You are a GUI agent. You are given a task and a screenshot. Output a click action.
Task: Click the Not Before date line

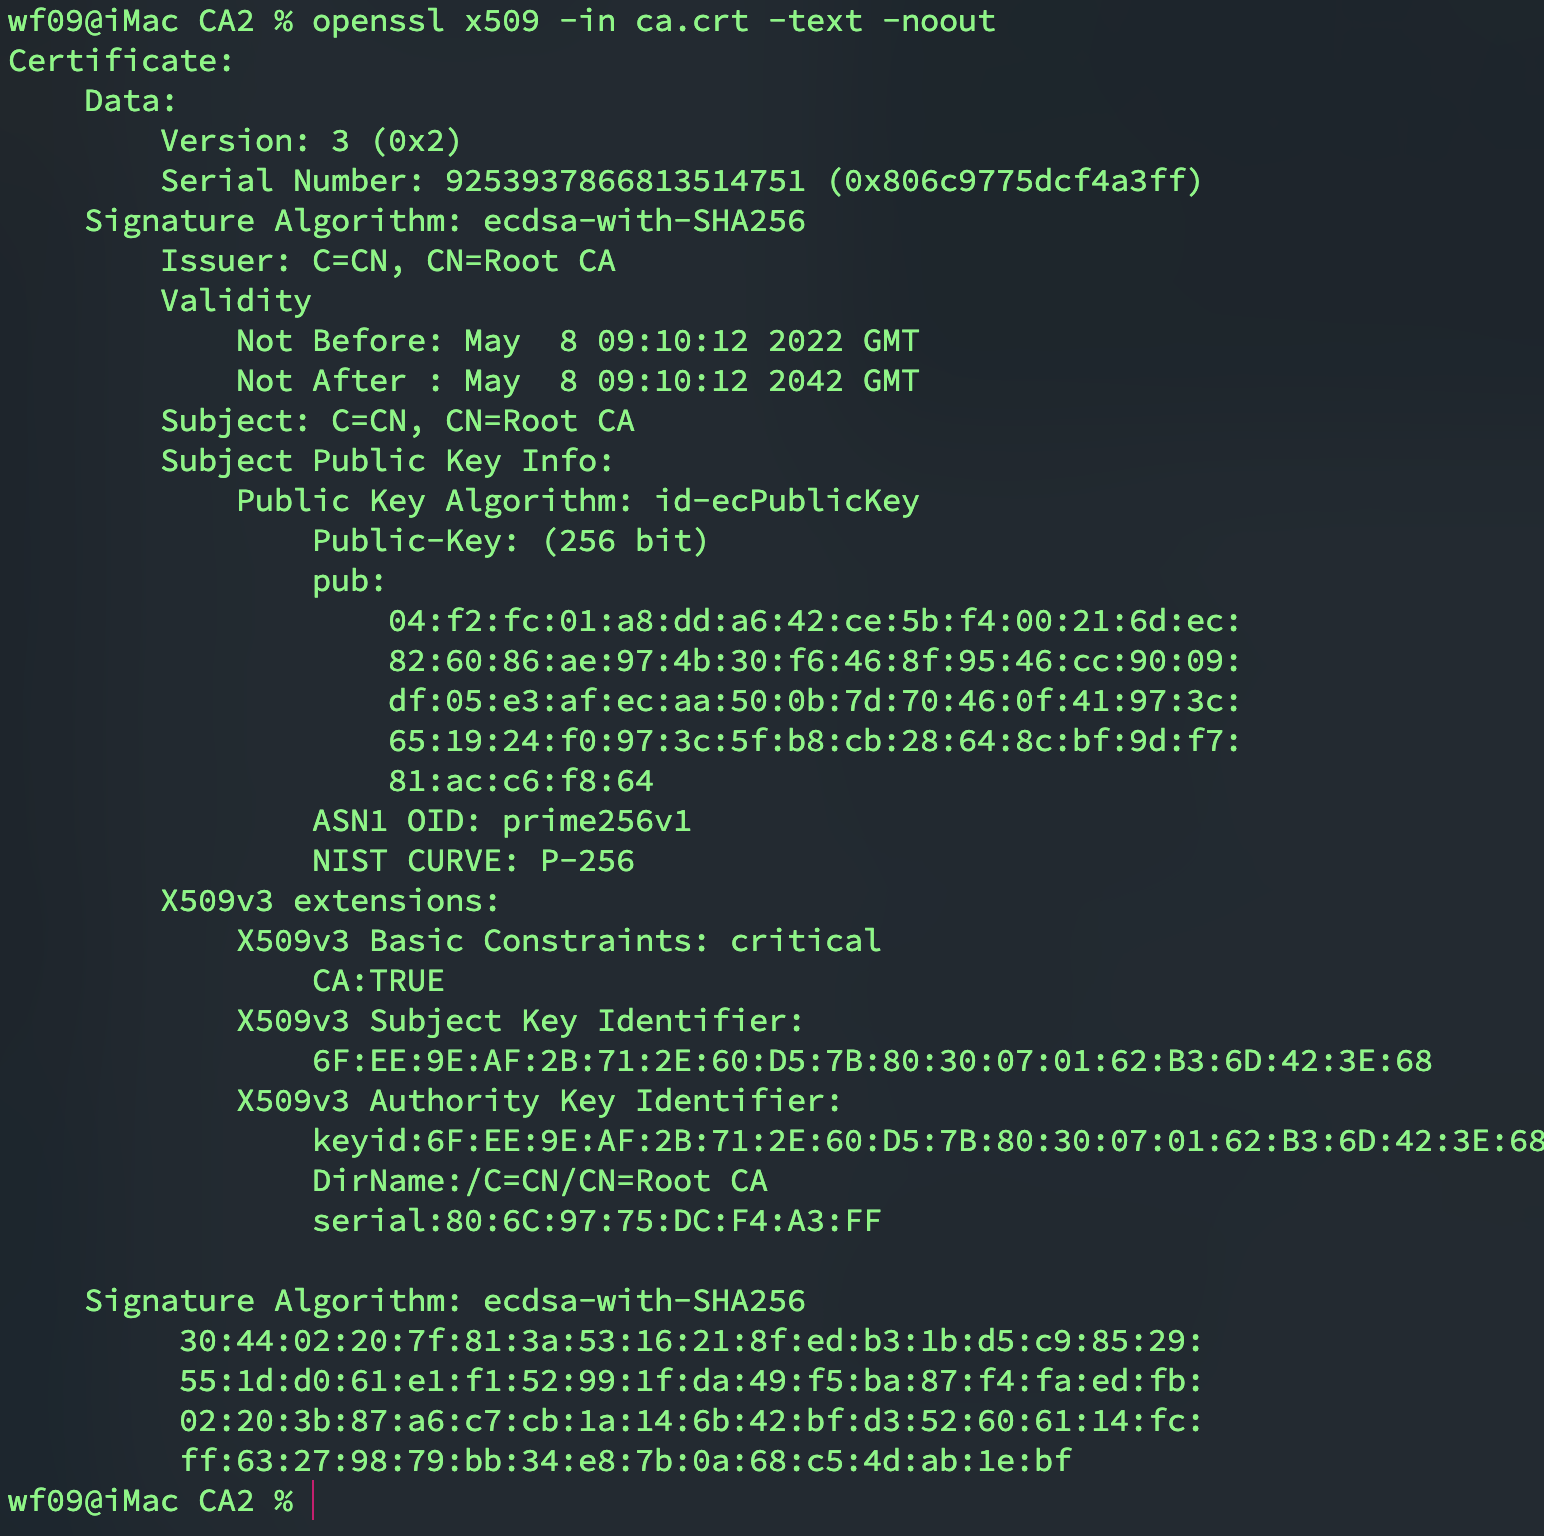coord(577,341)
